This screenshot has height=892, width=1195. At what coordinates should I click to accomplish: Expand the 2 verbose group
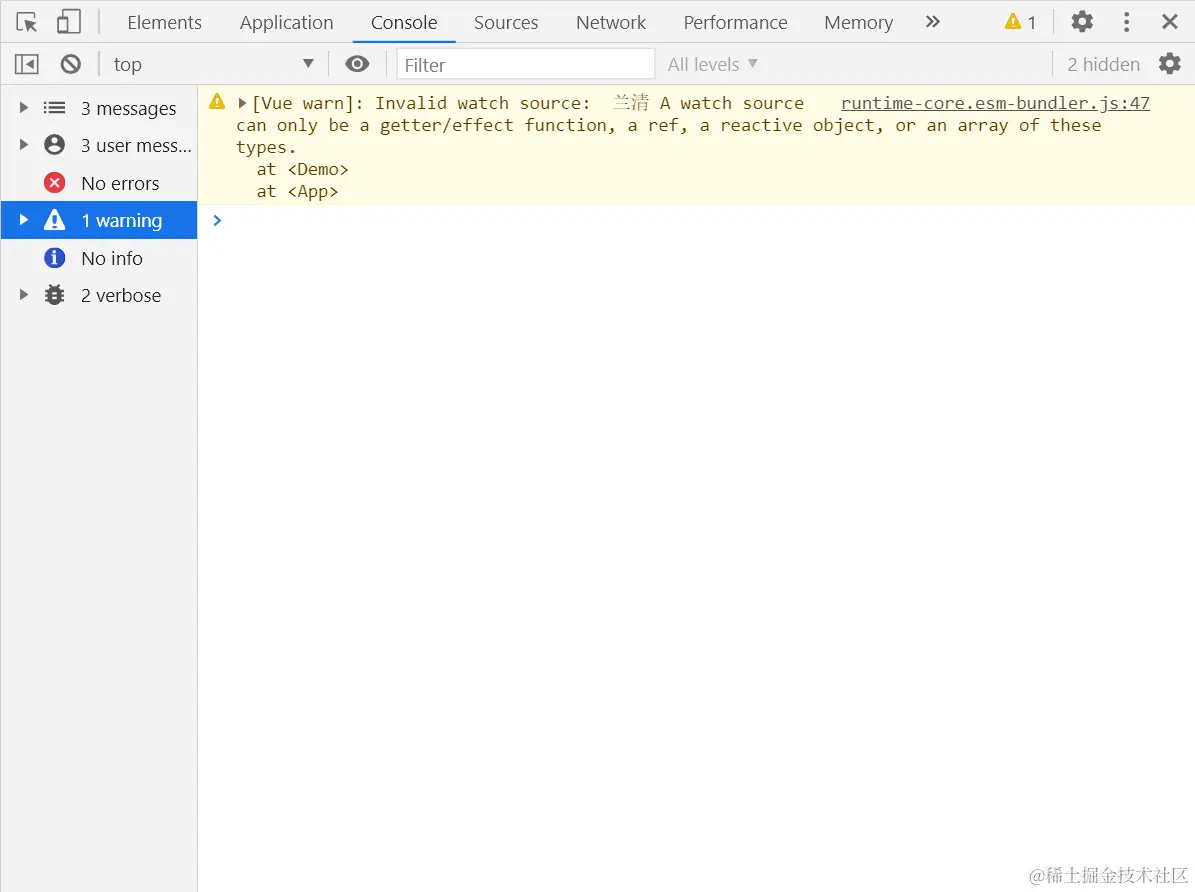click(24, 295)
